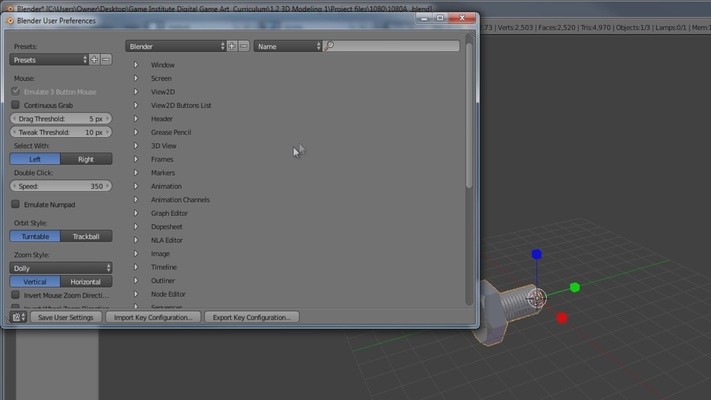711x400 pixels.
Task: Click the red X axis manipulator handle
Action: (x=562, y=318)
